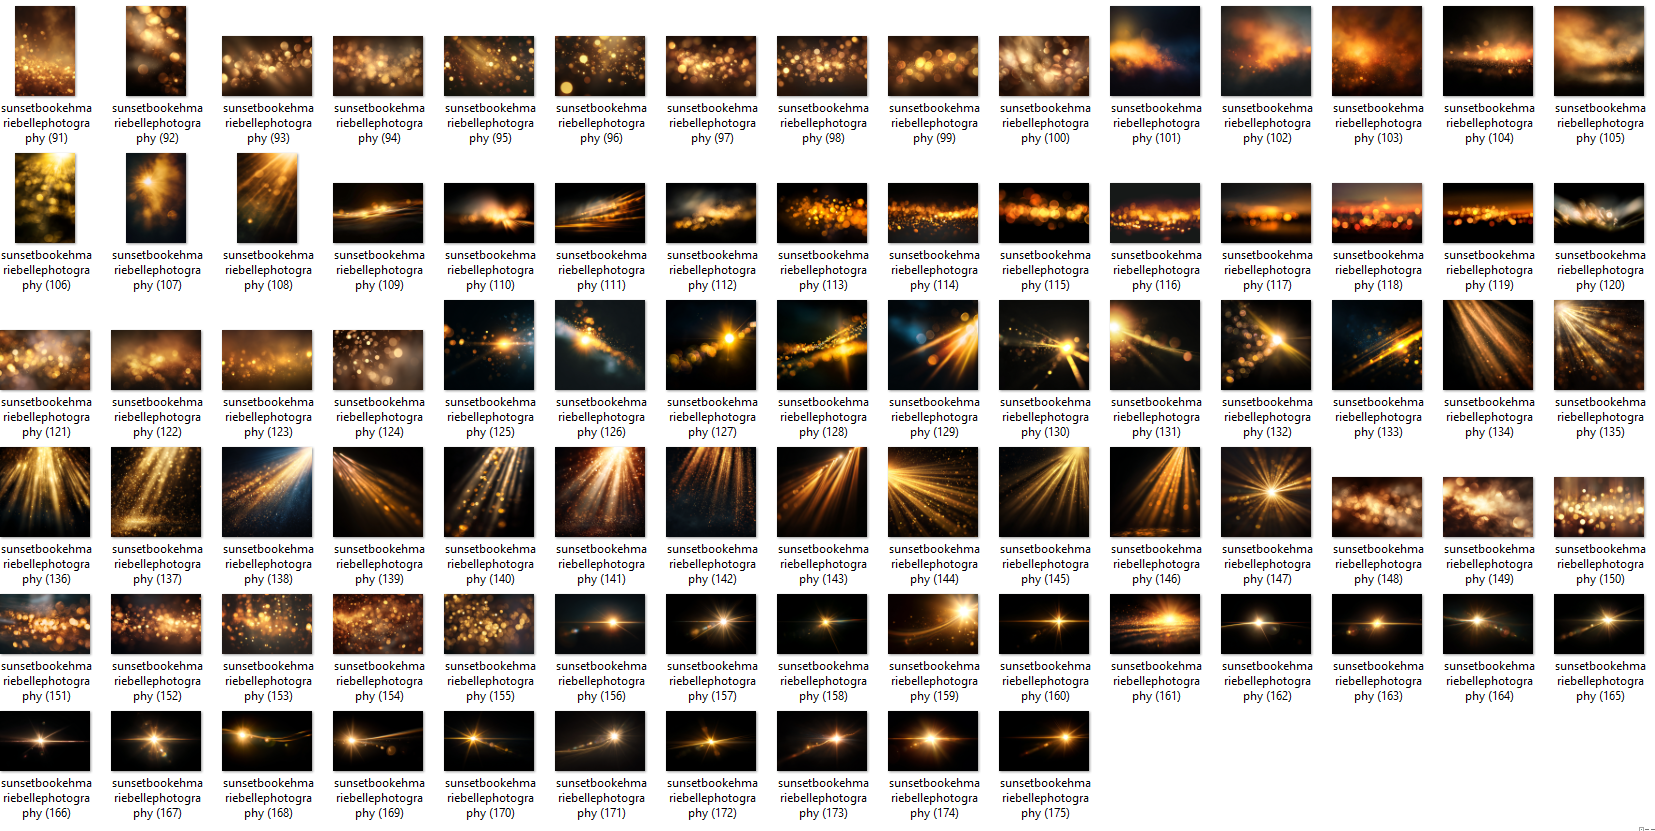This screenshot has width=1655, height=831.
Task: Select the thumbnail for phy (129)
Action: pos(933,345)
